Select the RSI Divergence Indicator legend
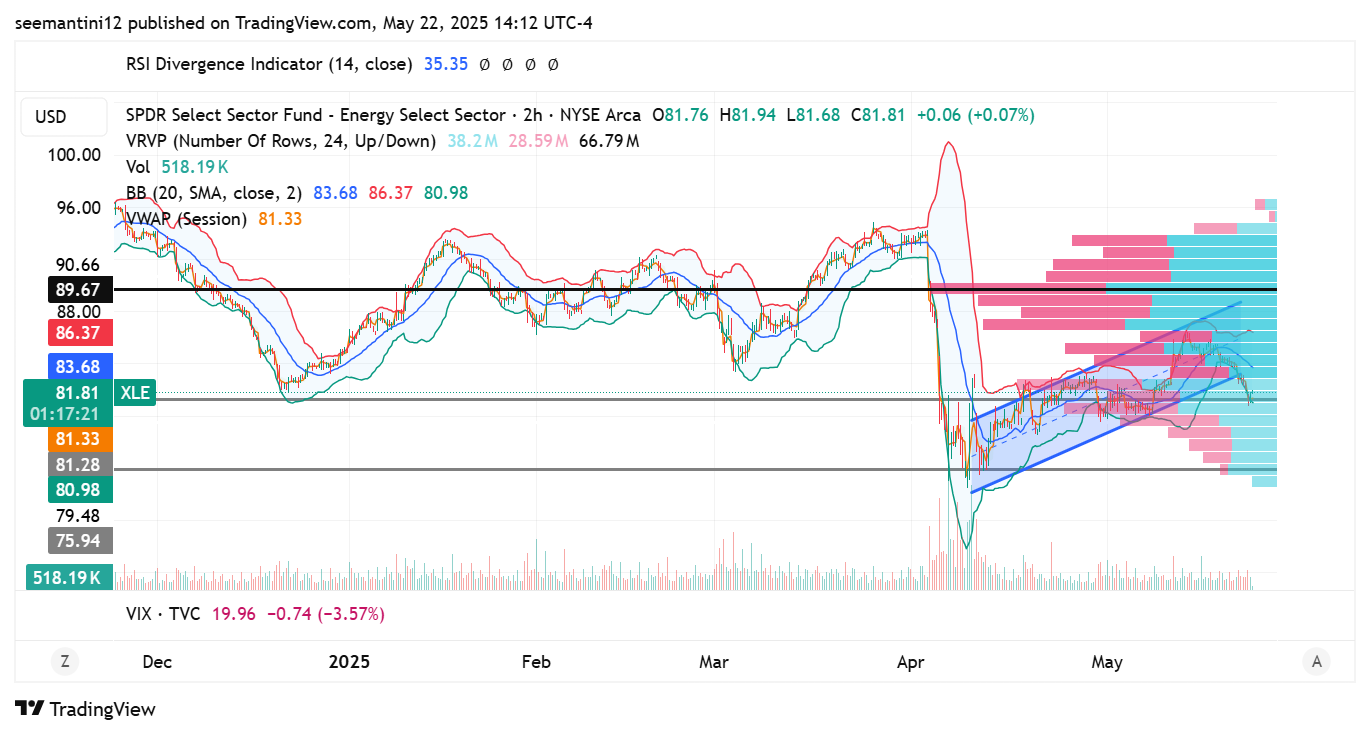The height and width of the screenshot is (735, 1370). (269, 64)
